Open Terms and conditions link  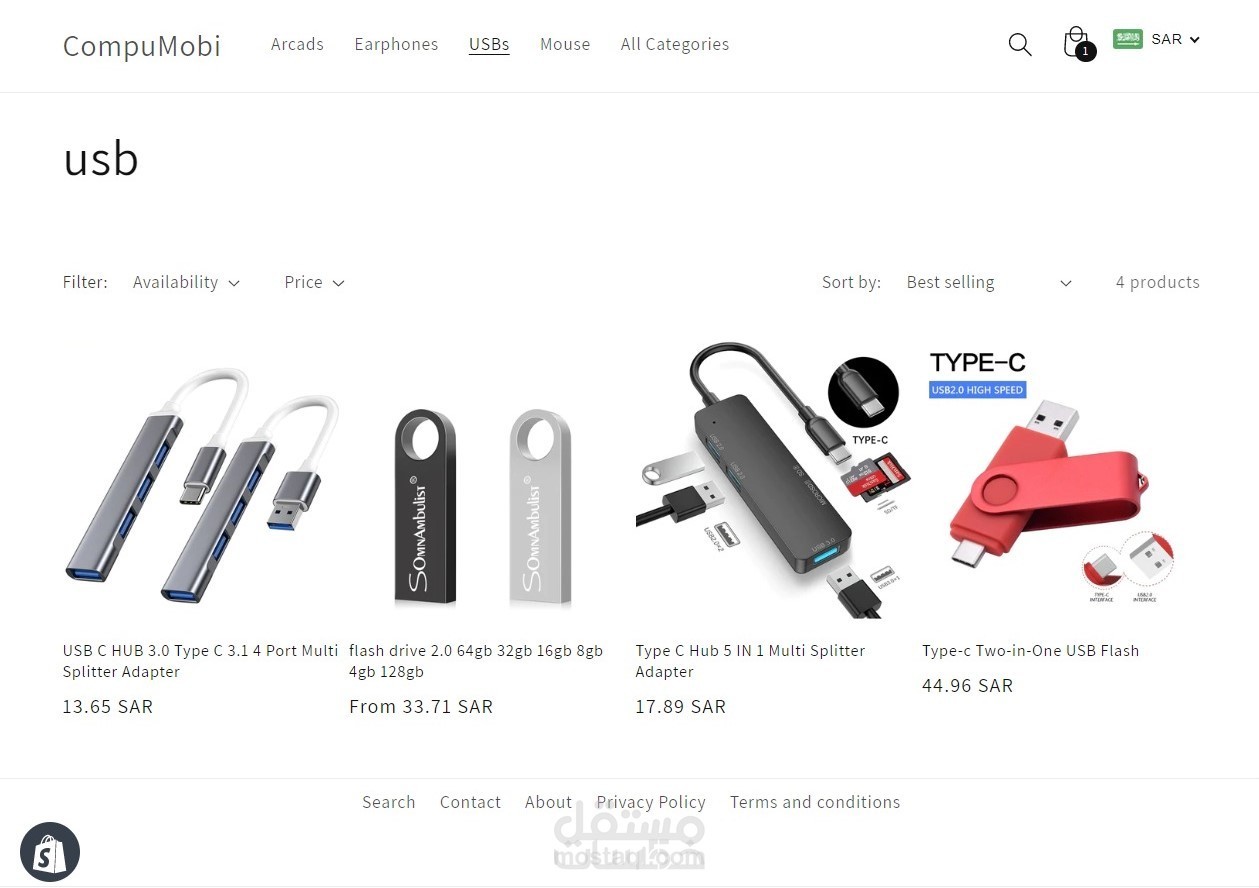(815, 802)
